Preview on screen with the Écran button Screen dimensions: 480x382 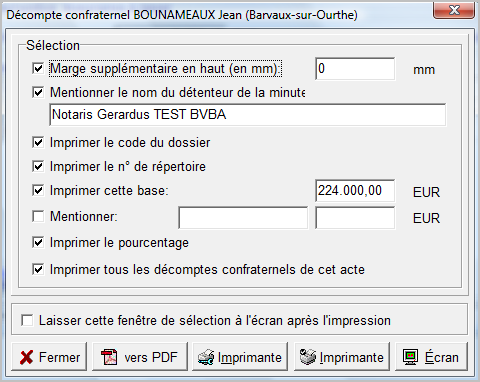tap(431, 357)
